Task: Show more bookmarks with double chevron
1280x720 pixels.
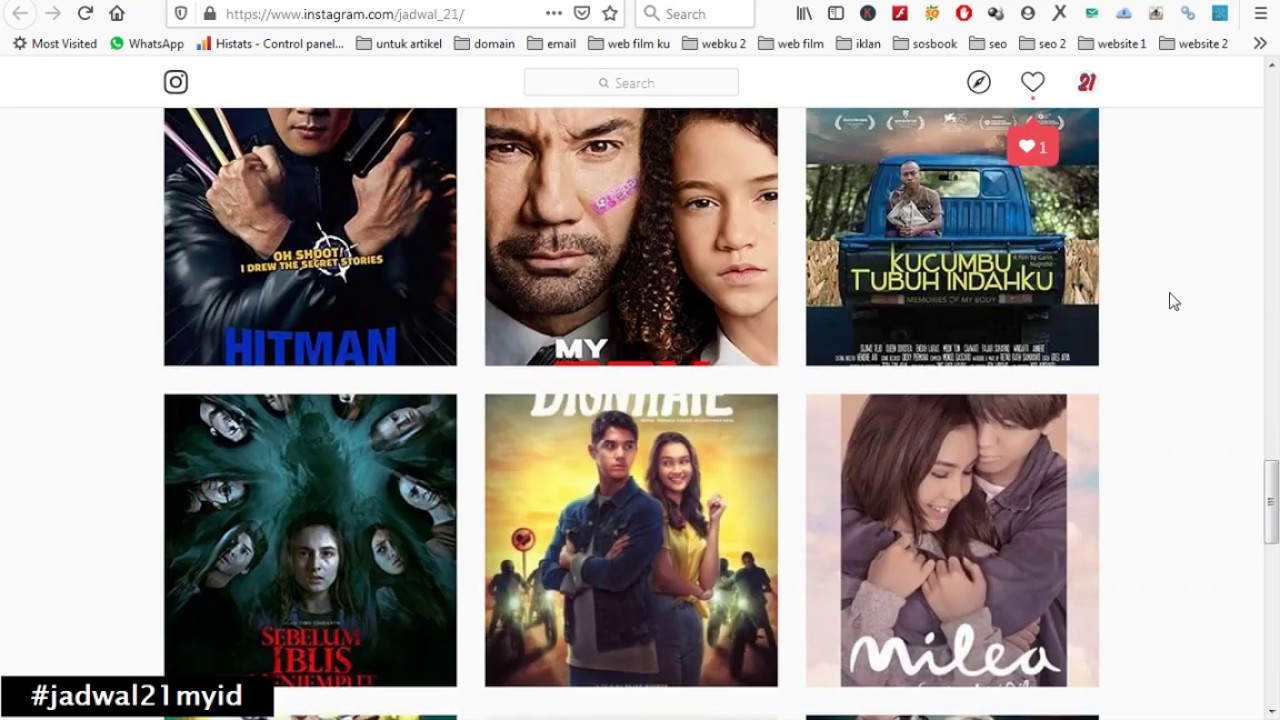Action: 1260,43
